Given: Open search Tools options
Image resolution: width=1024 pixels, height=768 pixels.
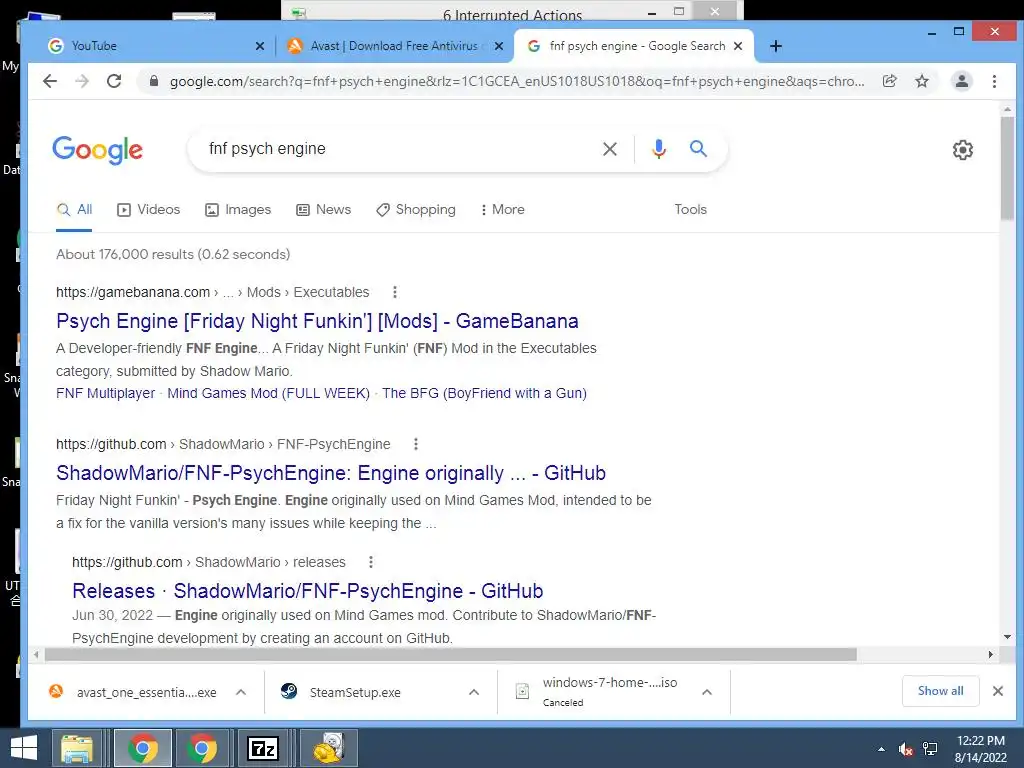Looking at the screenshot, I should (x=690, y=210).
